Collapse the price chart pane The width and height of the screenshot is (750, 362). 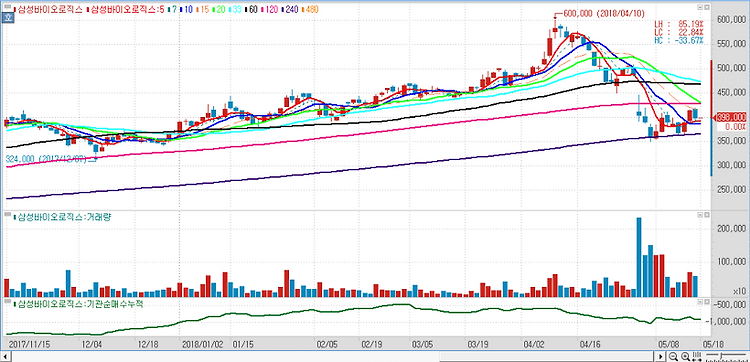[700, 8]
